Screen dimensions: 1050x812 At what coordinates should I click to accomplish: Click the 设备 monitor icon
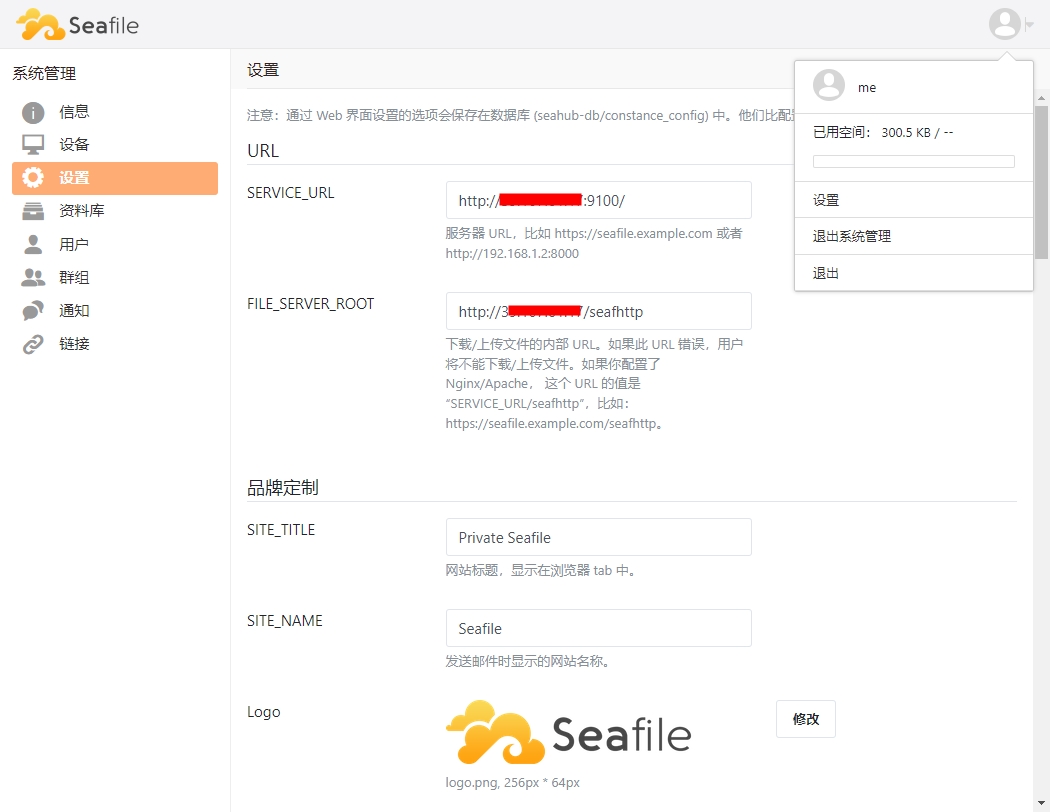click(x=33, y=145)
